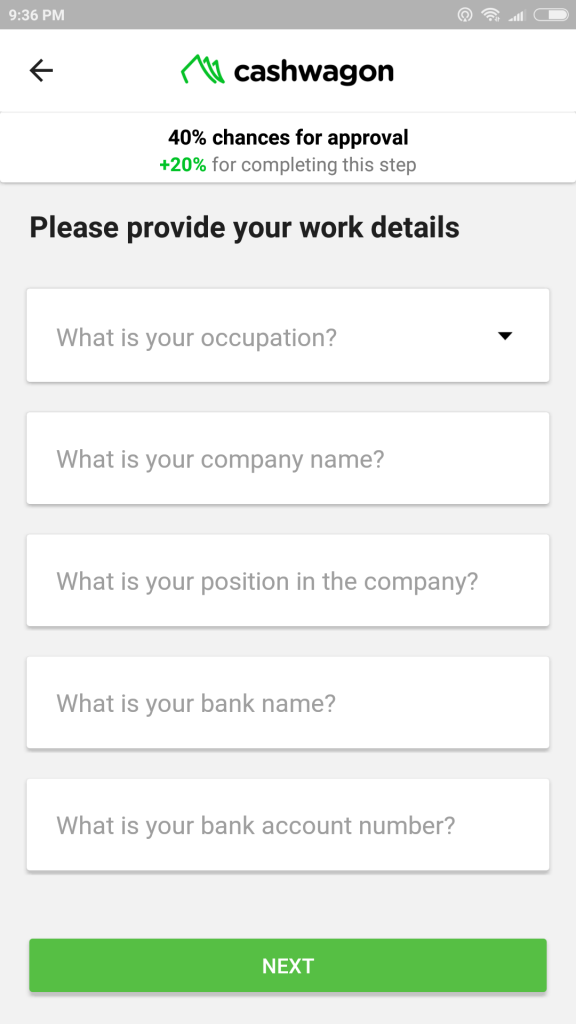Screen dimensions: 576x1024
Task: Open the occupation dropdown list
Action: click(x=288, y=336)
